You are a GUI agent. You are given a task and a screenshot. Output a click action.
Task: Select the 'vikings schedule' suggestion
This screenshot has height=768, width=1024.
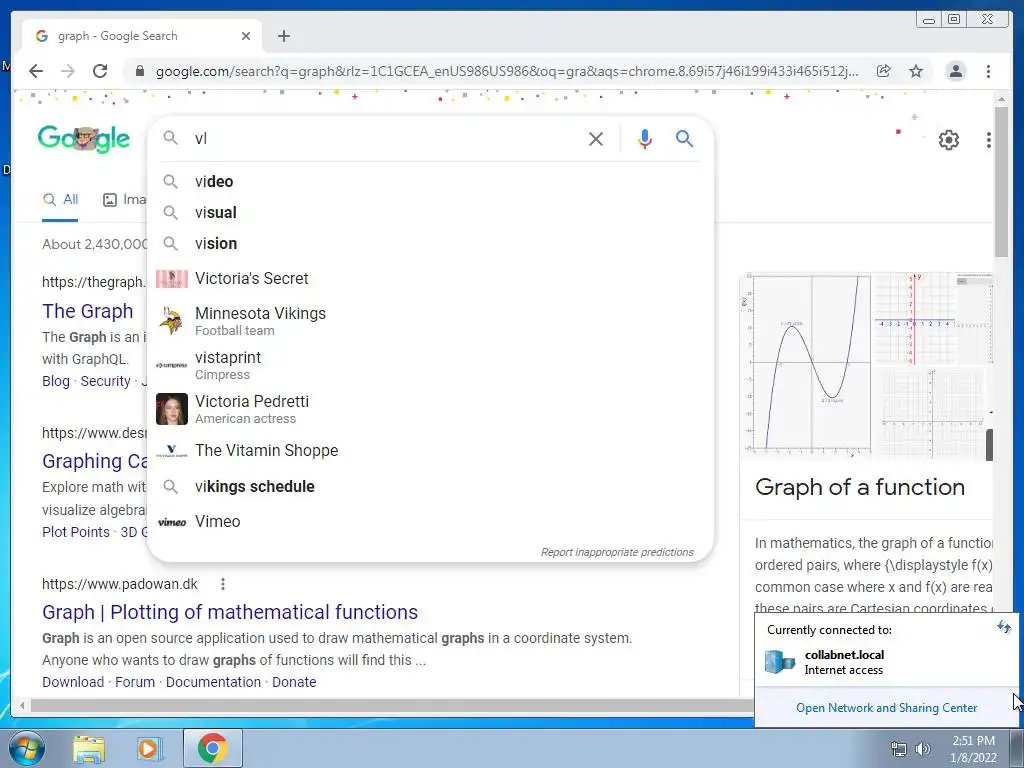coord(430,487)
